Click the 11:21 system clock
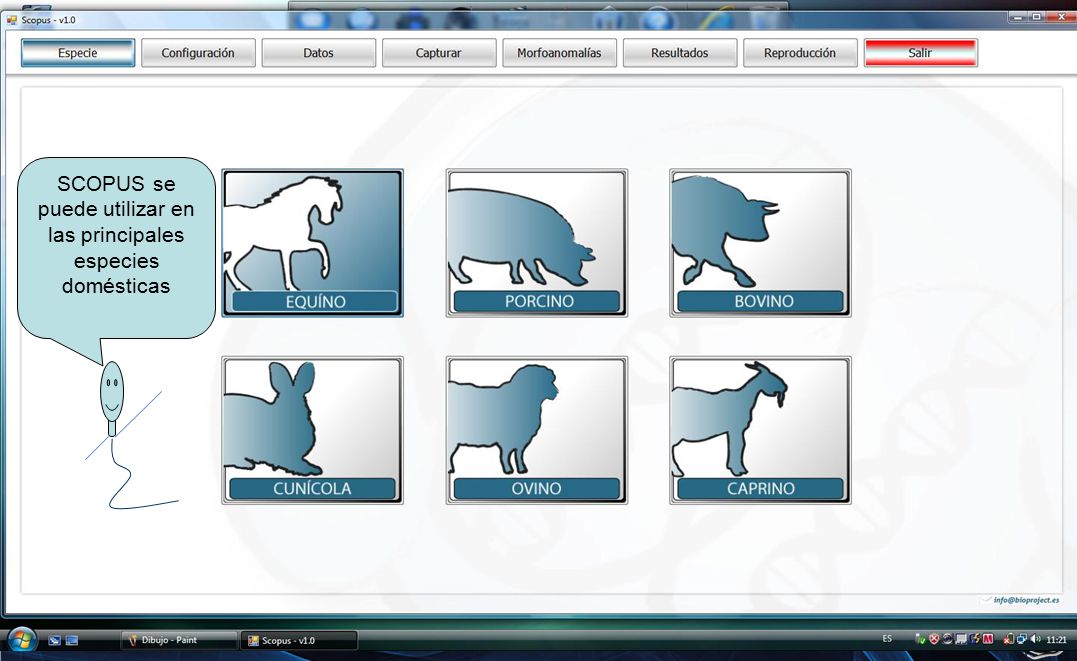The image size is (1077, 661). tap(1056, 640)
